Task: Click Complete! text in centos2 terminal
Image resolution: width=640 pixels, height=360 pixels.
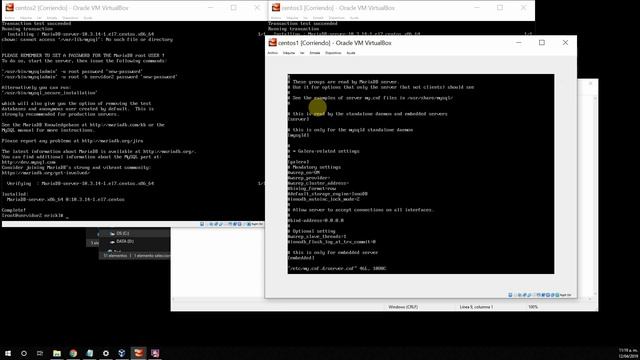Action: (13, 210)
